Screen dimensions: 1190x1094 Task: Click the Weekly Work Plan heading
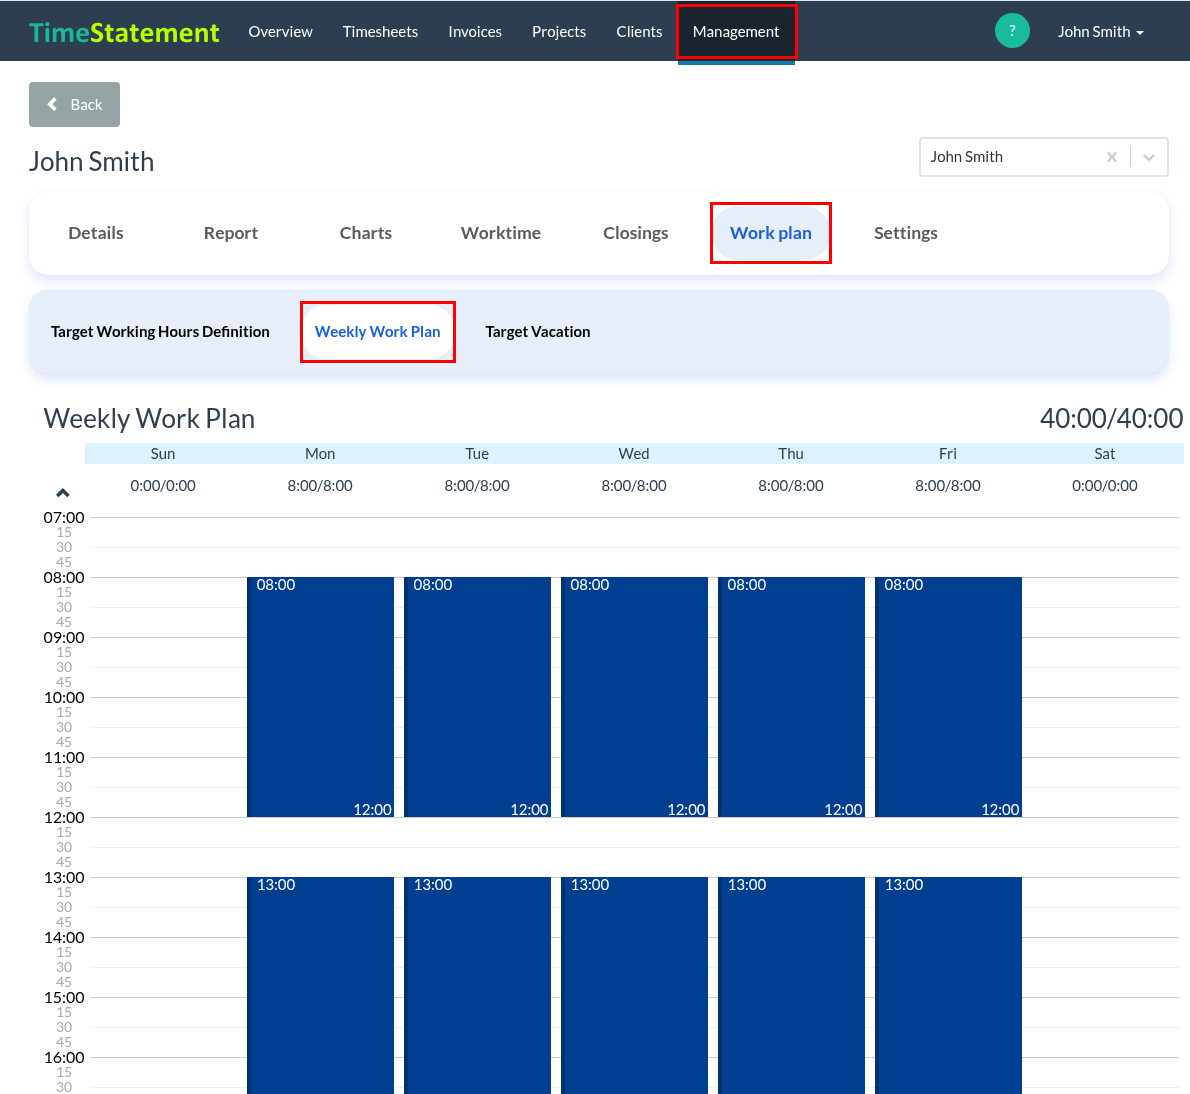tap(150, 419)
